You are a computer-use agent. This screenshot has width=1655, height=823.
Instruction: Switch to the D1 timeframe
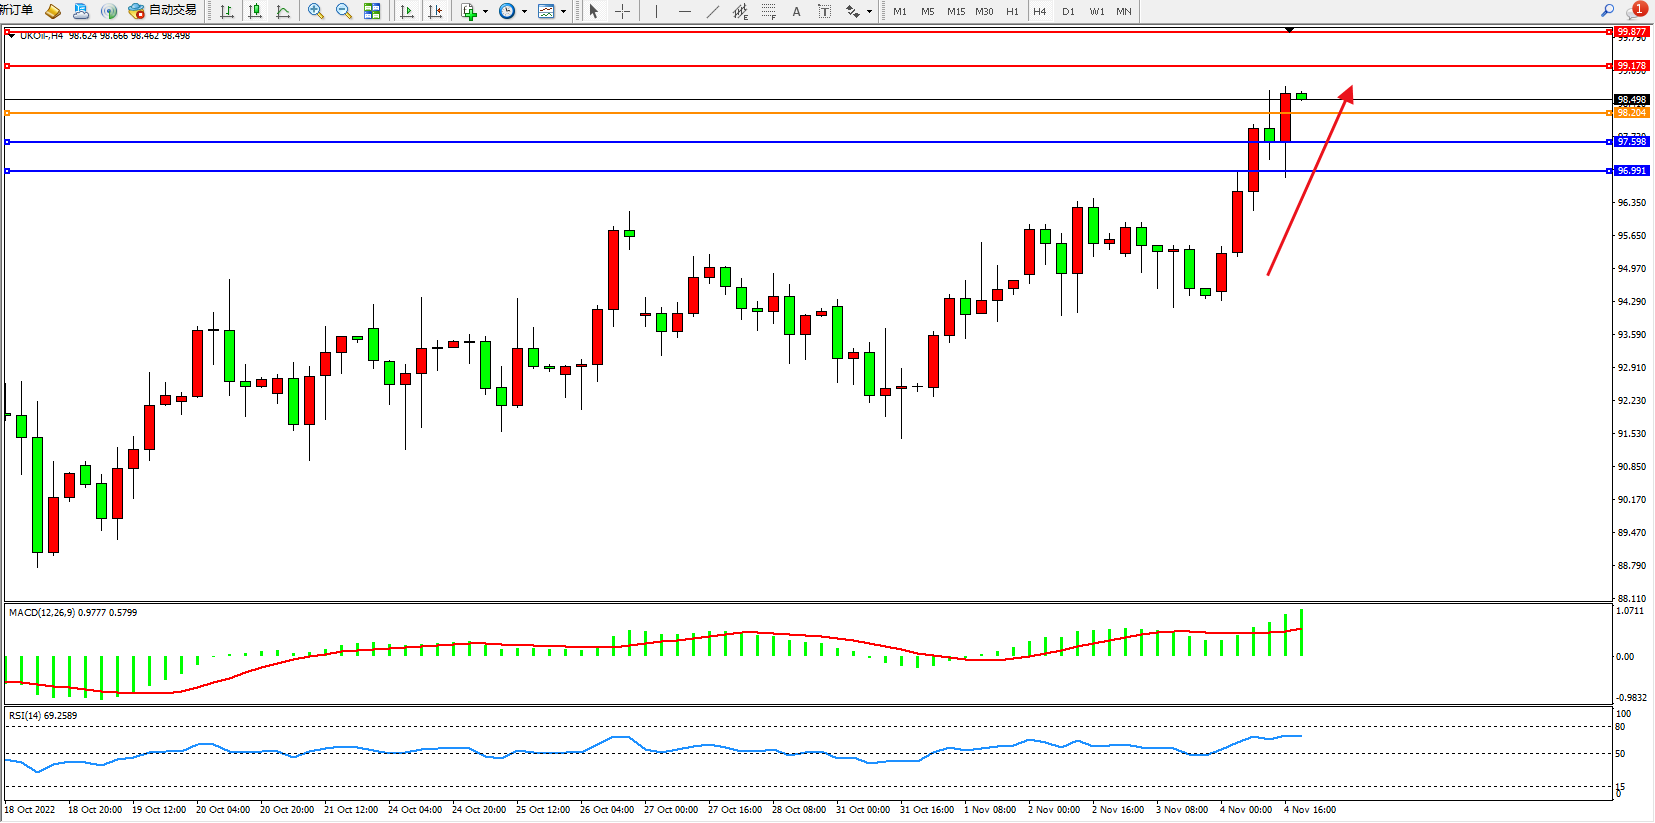pos(1068,11)
